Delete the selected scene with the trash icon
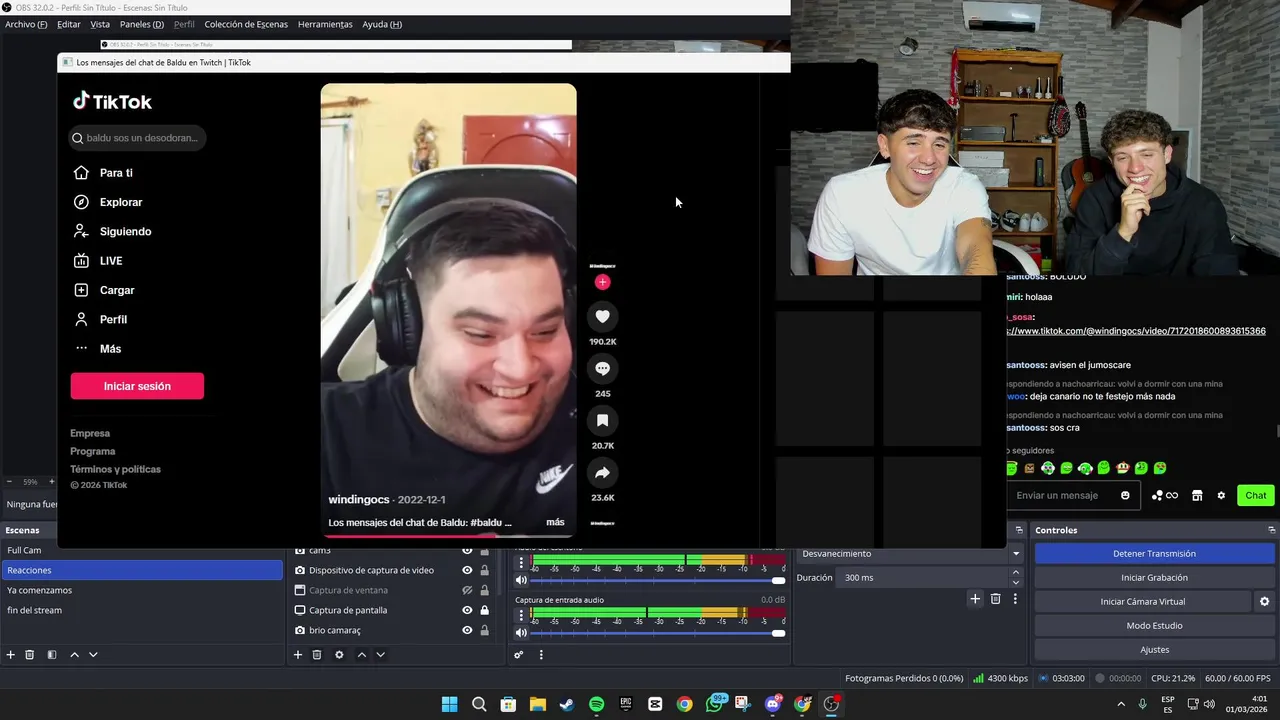Viewport: 1280px width, 720px height. [30, 655]
